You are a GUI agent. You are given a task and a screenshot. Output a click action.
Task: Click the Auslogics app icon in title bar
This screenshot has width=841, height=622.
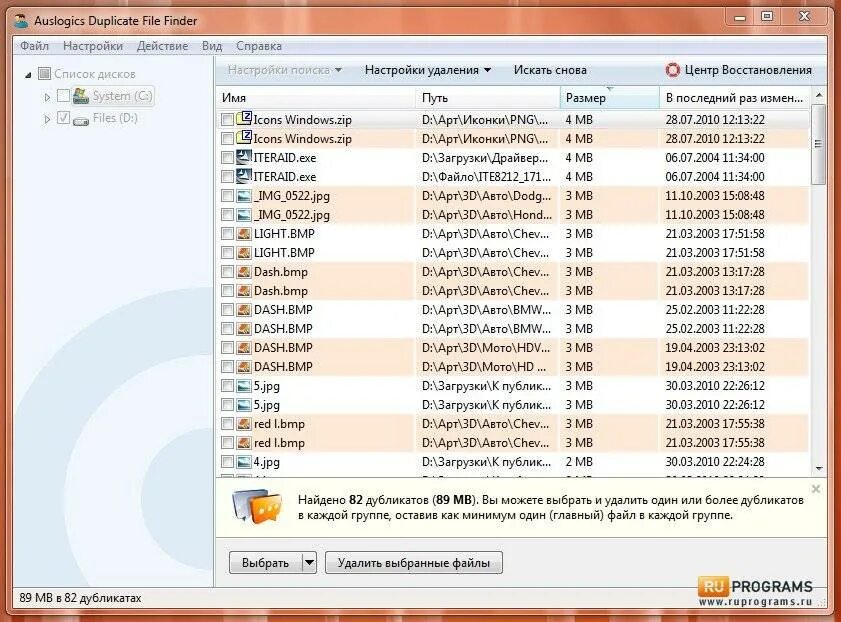click(21, 21)
